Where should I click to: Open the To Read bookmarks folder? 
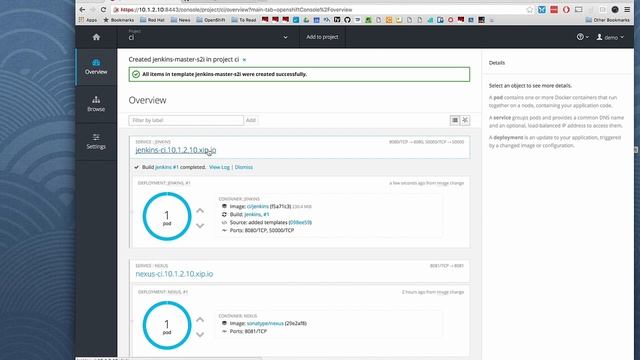pyautogui.click(x=244, y=20)
